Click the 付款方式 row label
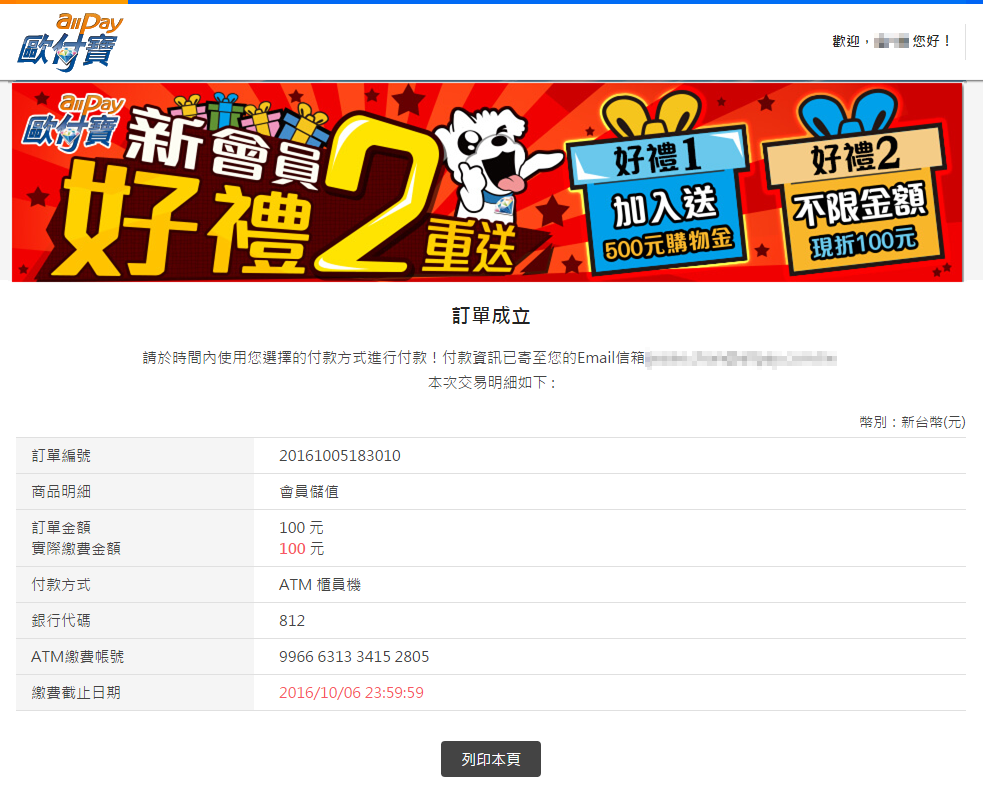Viewport: 983px width, 789px height. (x=61, y=585)
